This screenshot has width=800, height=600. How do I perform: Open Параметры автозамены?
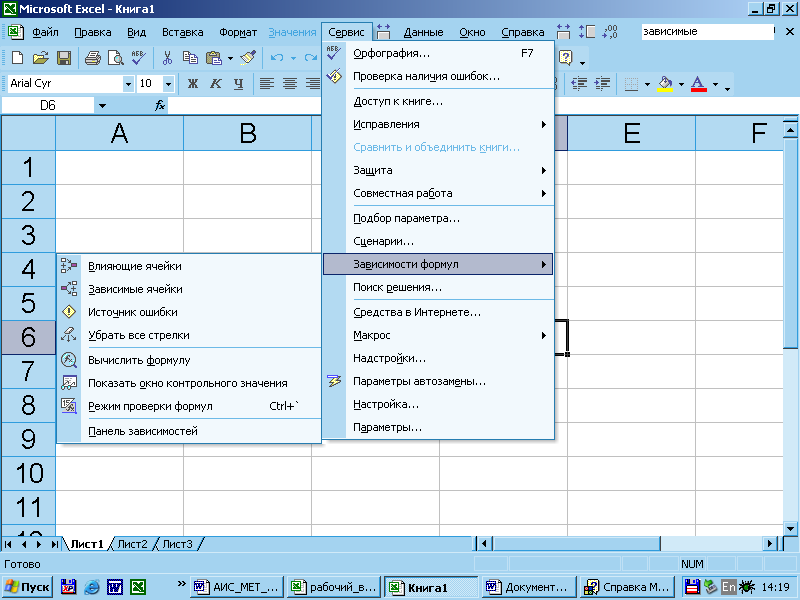[438, 381]
